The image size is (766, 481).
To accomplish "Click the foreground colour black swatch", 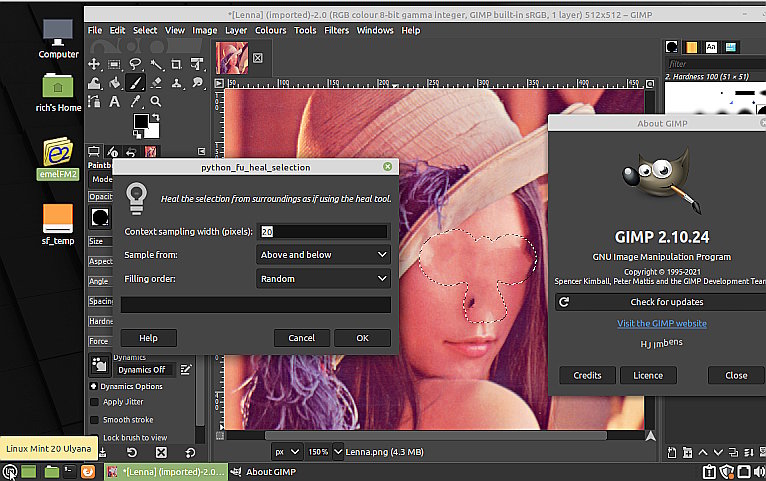I will coord(141,121).
